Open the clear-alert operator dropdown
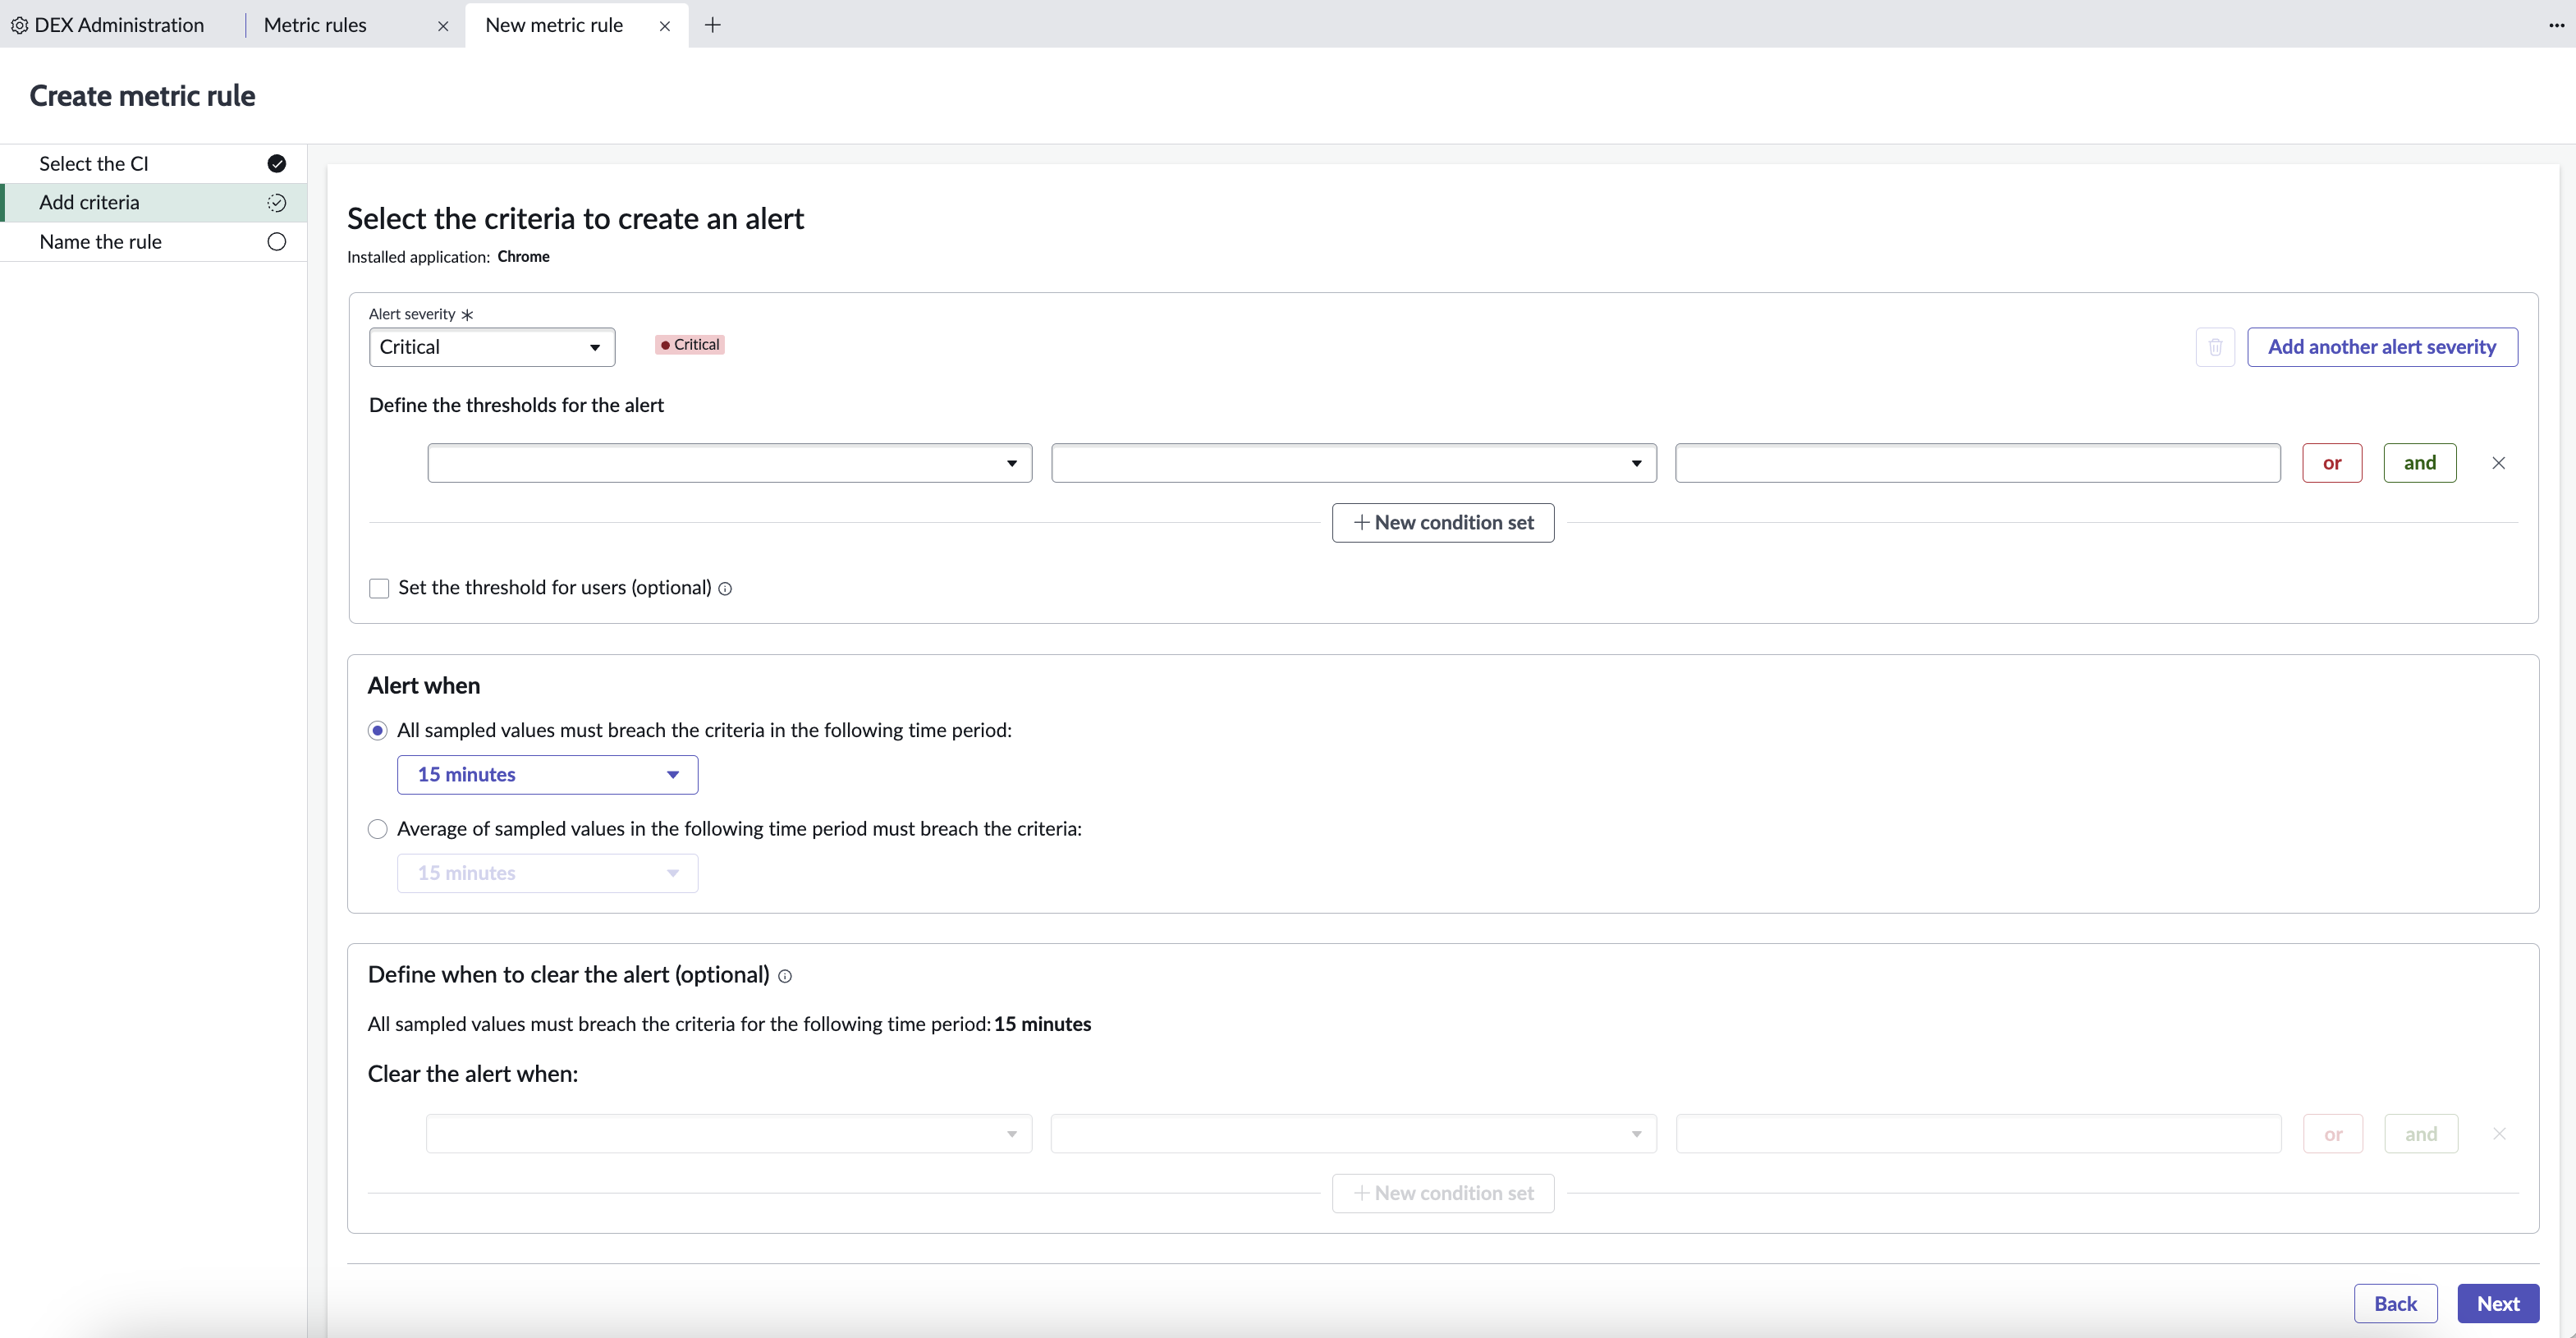Viewport: 2576px width, 1338px height. pyautogui.click(x=1354, y=1133)
